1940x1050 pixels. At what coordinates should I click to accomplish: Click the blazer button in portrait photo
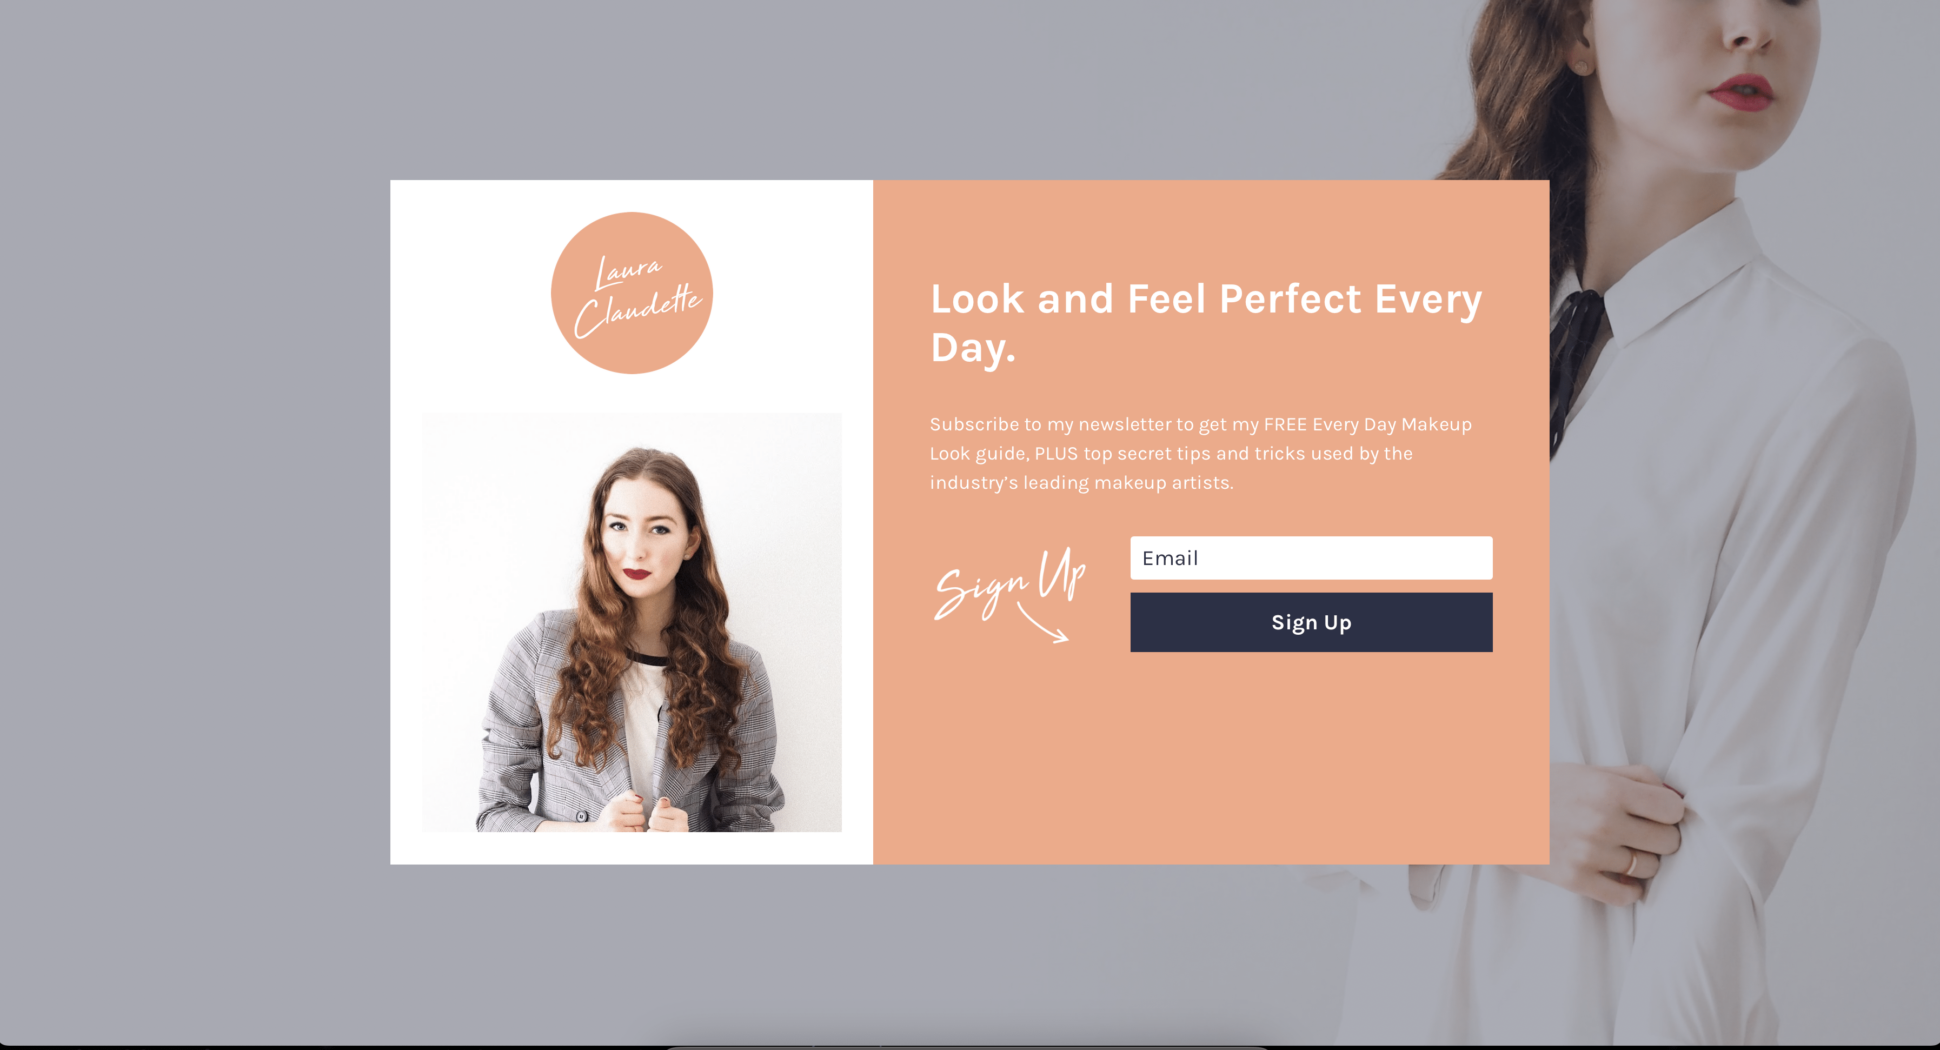pyautogui.click(x=581, y=816)
